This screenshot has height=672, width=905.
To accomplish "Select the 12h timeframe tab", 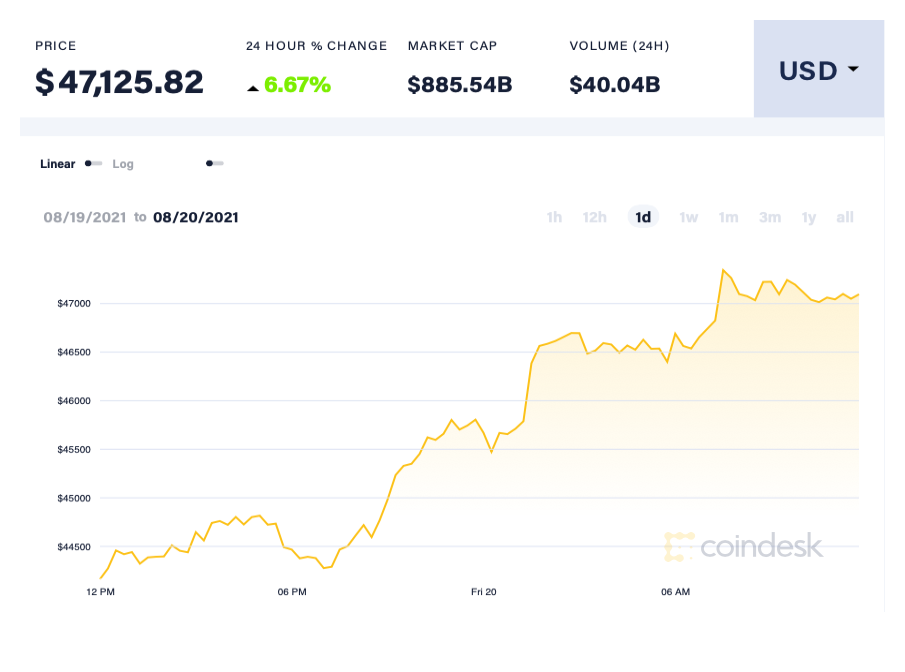I will click(595, 217).
